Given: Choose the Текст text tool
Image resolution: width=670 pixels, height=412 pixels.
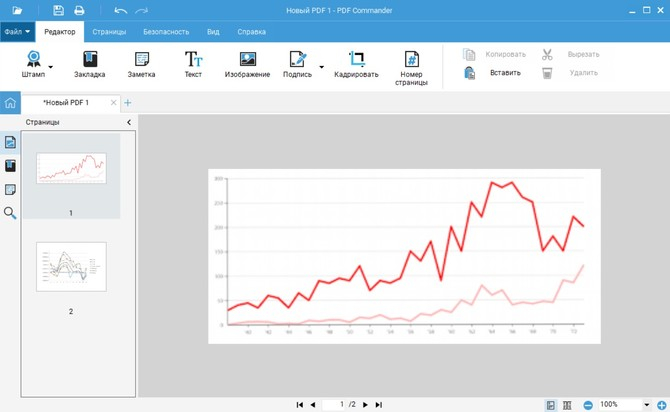Looking at the screenshot, I should click(193, 64).
